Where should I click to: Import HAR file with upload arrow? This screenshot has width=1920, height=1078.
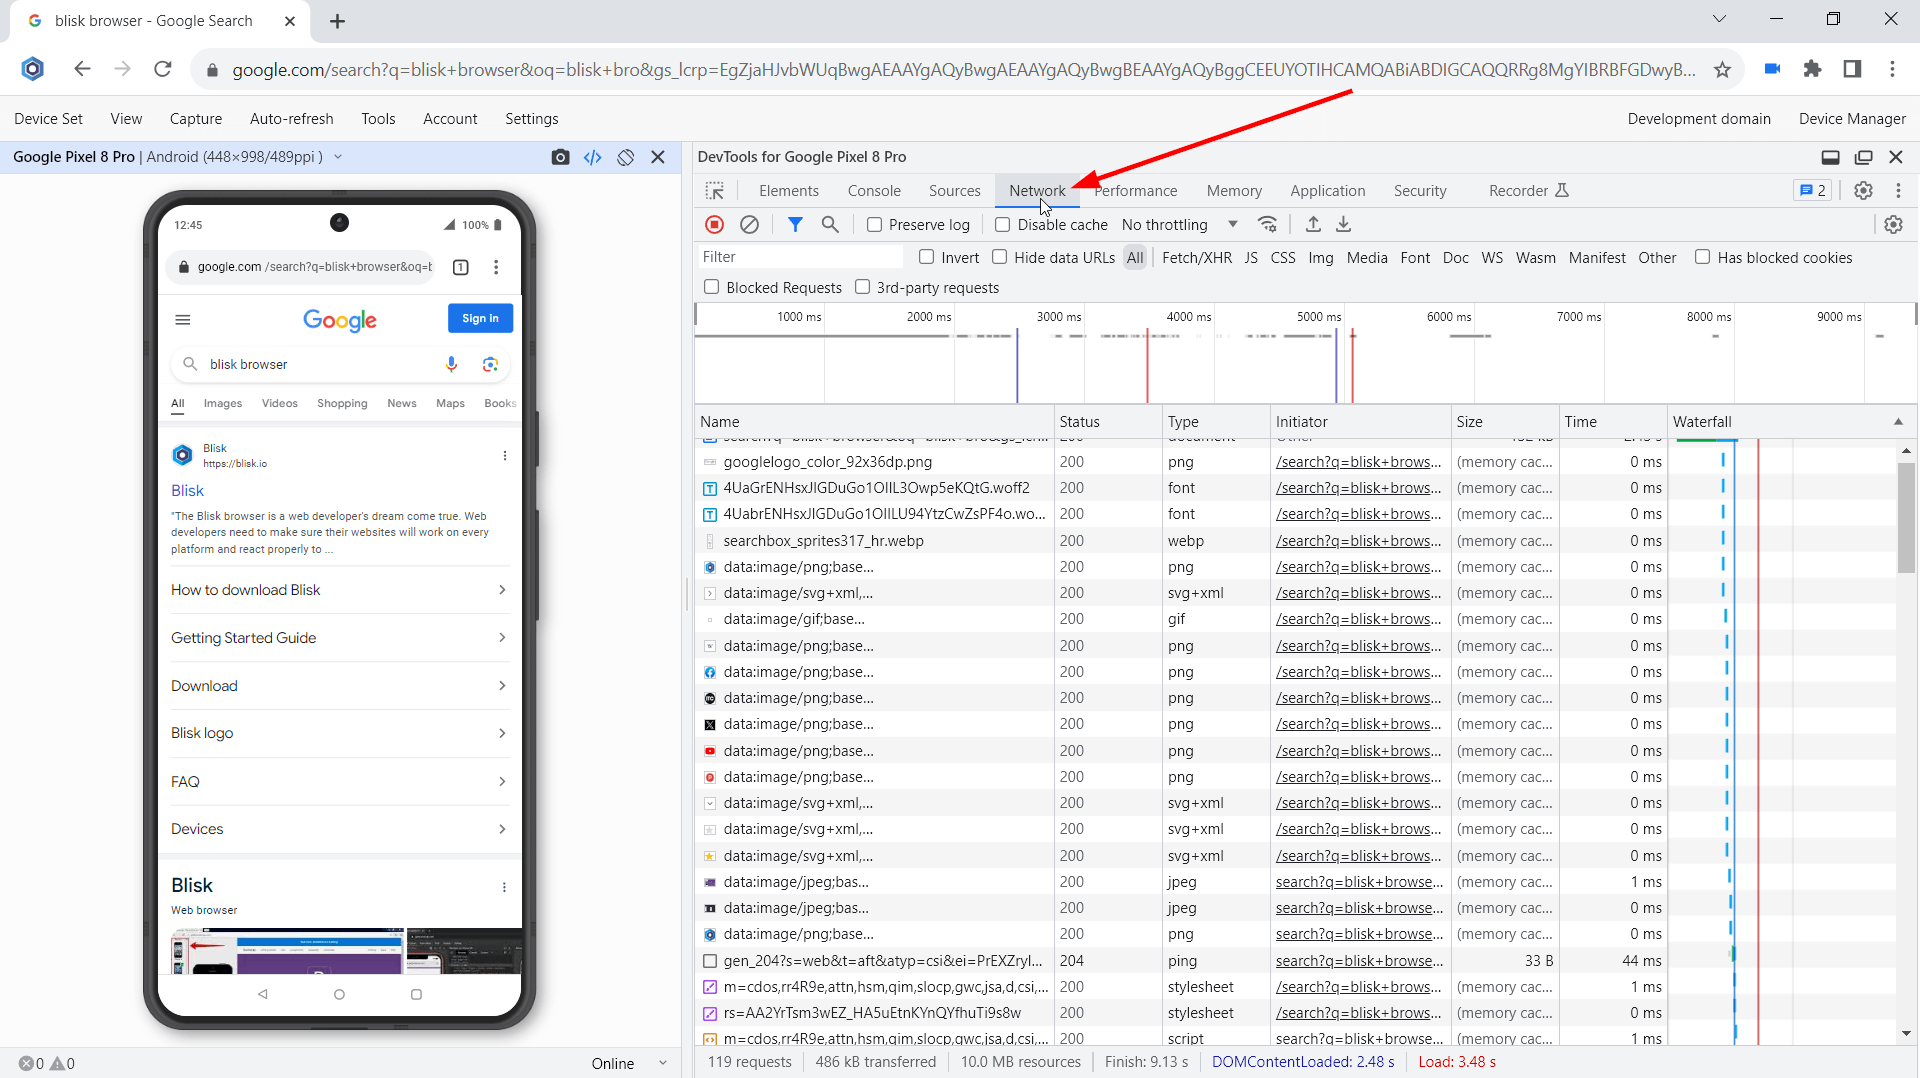pos(1314,225)
